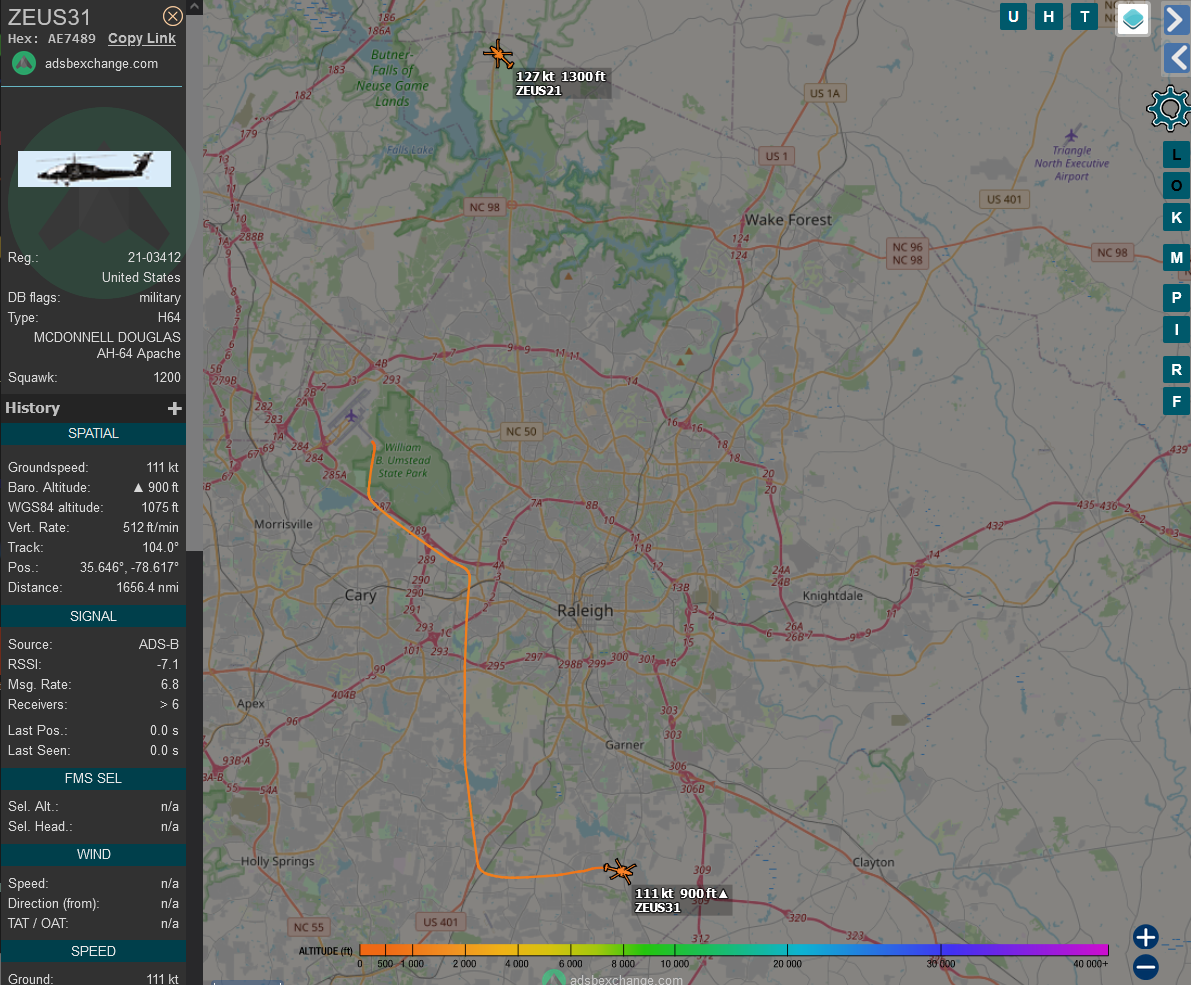The height and width of the screenshot is (985, 1191).
Task: Click the ZEUS31 map label
Action: tap(682, 901)
